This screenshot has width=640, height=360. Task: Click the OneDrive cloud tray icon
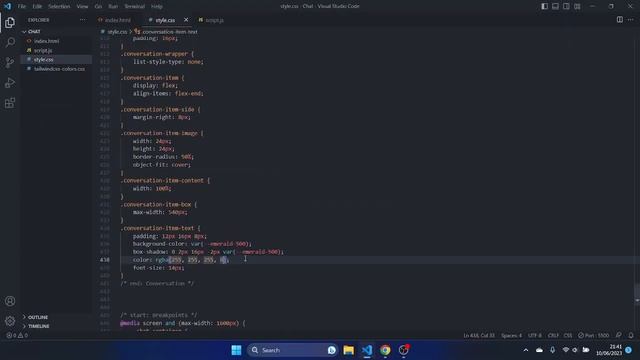539,350
